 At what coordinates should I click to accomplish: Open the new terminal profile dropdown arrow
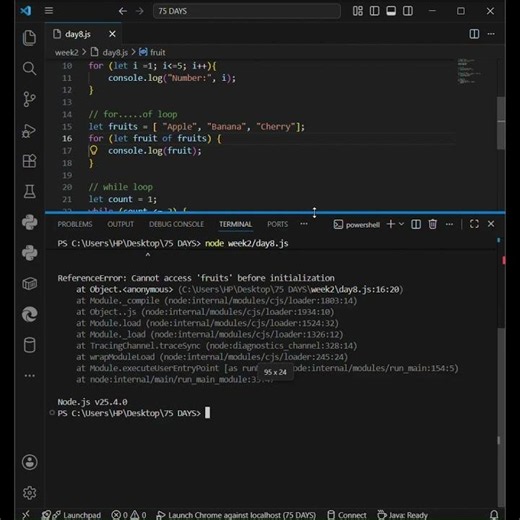point(401,224)
